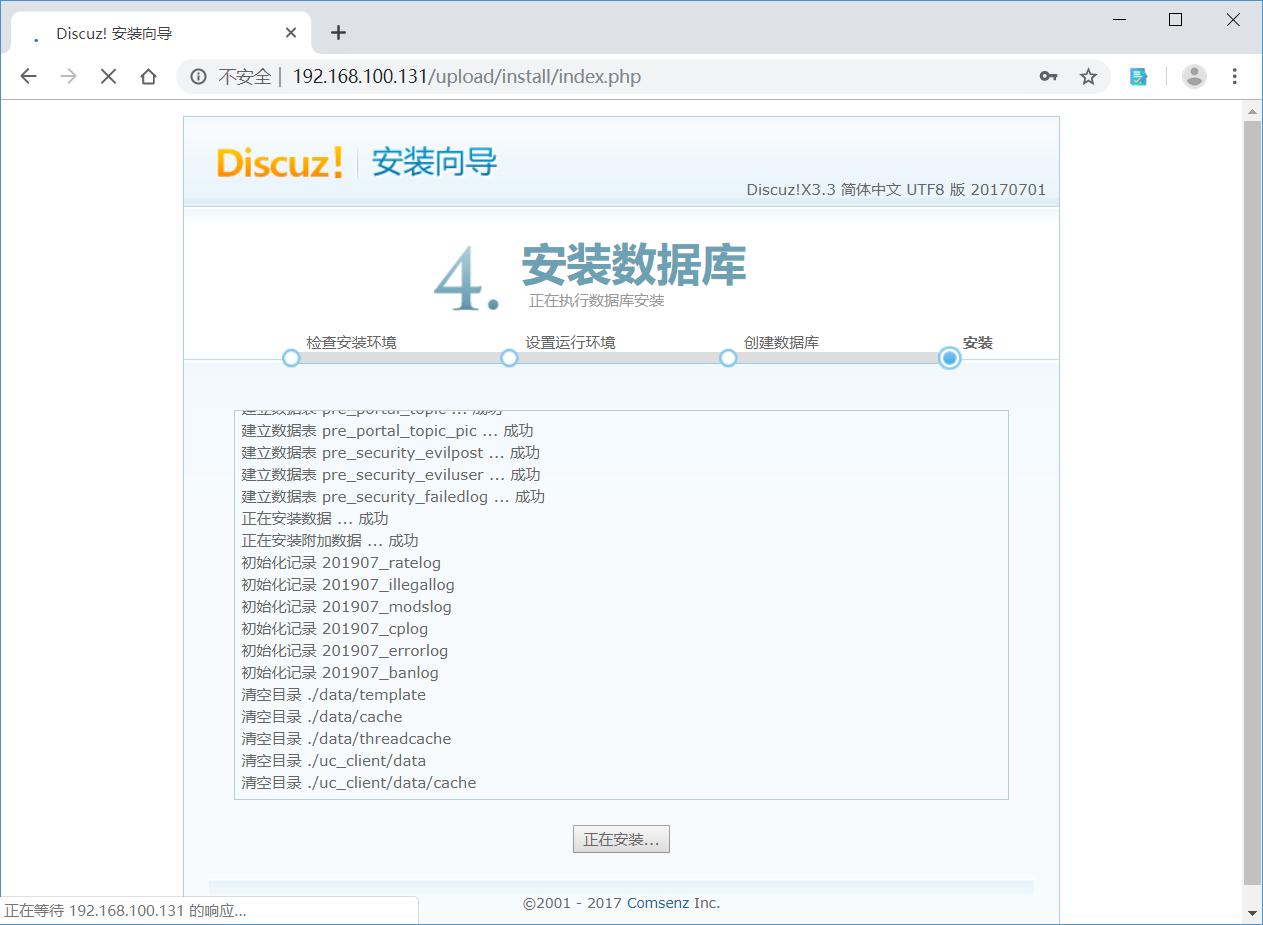Click the filled 安装 step indicator
1263x925 pixels.
[x=948, y=357]
